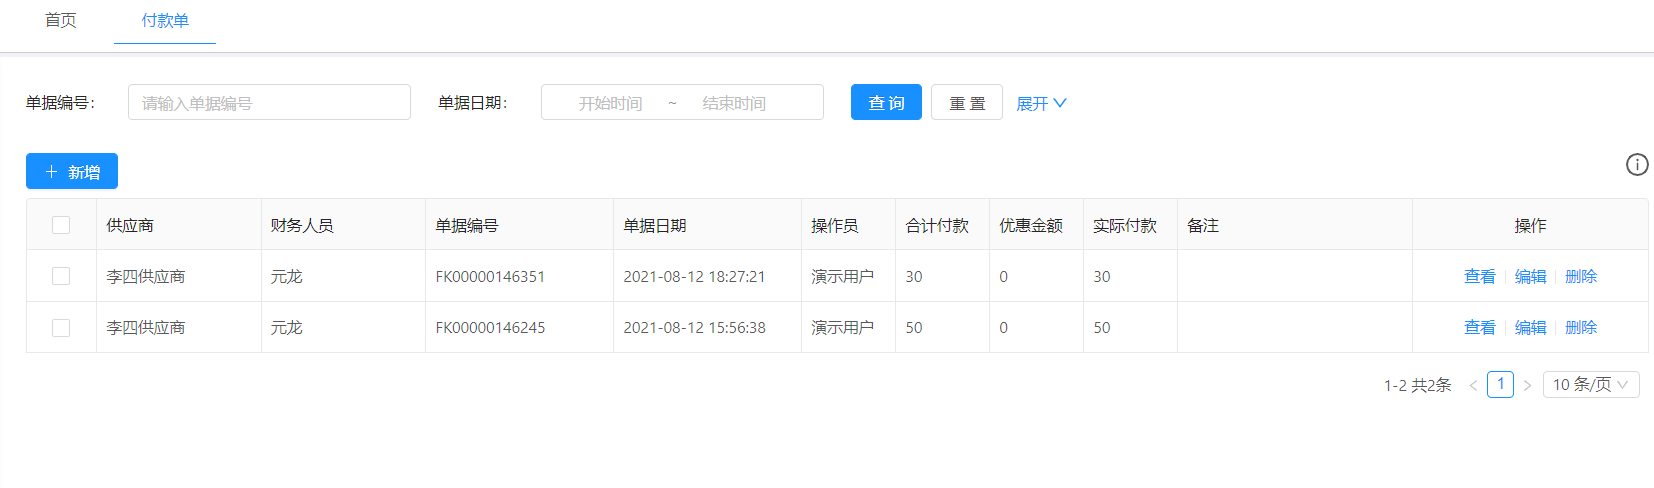Click the 查询 search button

point(886,103)
